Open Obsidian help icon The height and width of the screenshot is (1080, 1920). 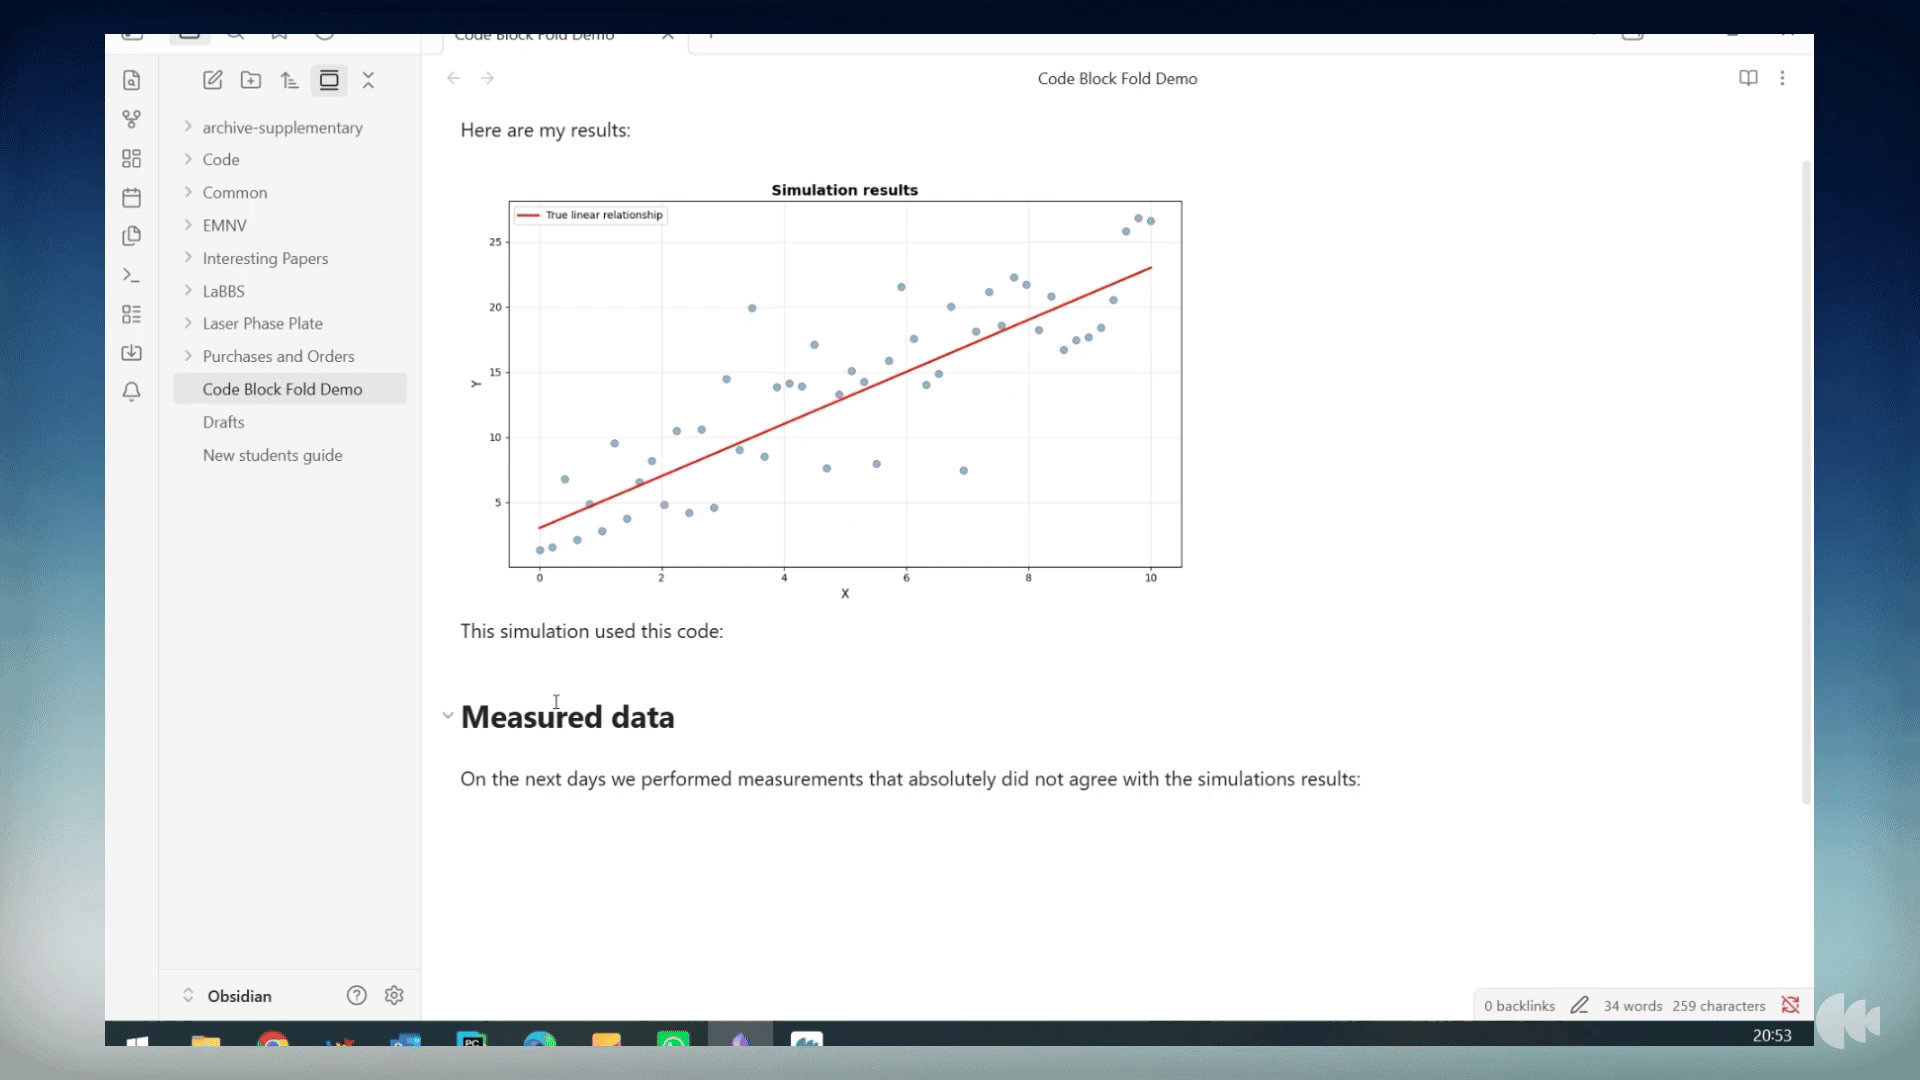357,995
